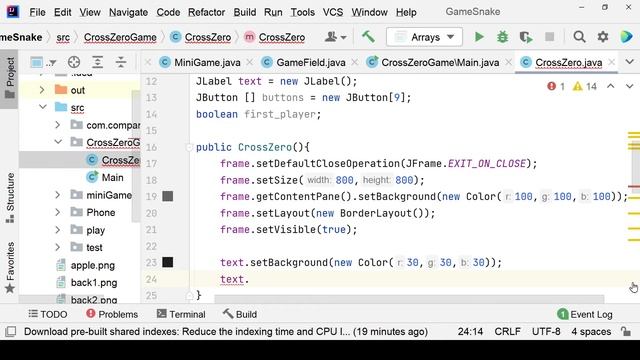Collapse the src folder
Screen dimensions: 640x360
pos(43,107)
